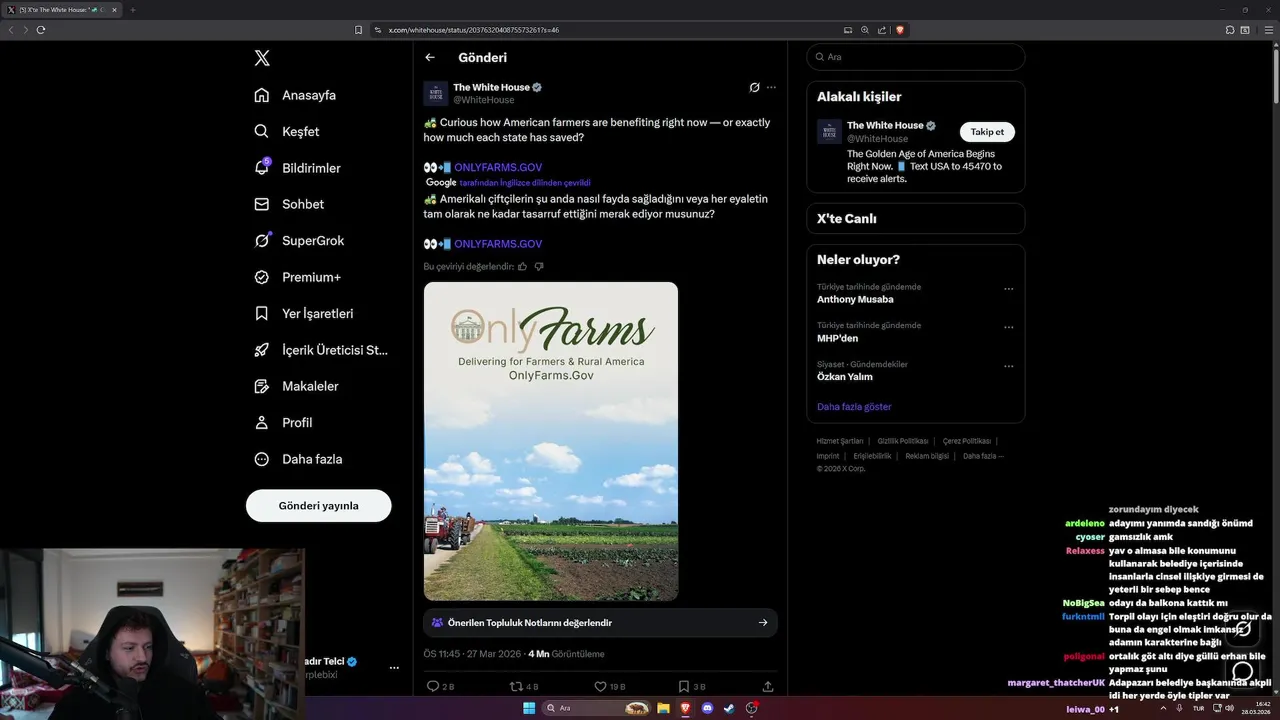
Task: Open the translated ONLYFARMS.GOV link
Action: (498, 244)
